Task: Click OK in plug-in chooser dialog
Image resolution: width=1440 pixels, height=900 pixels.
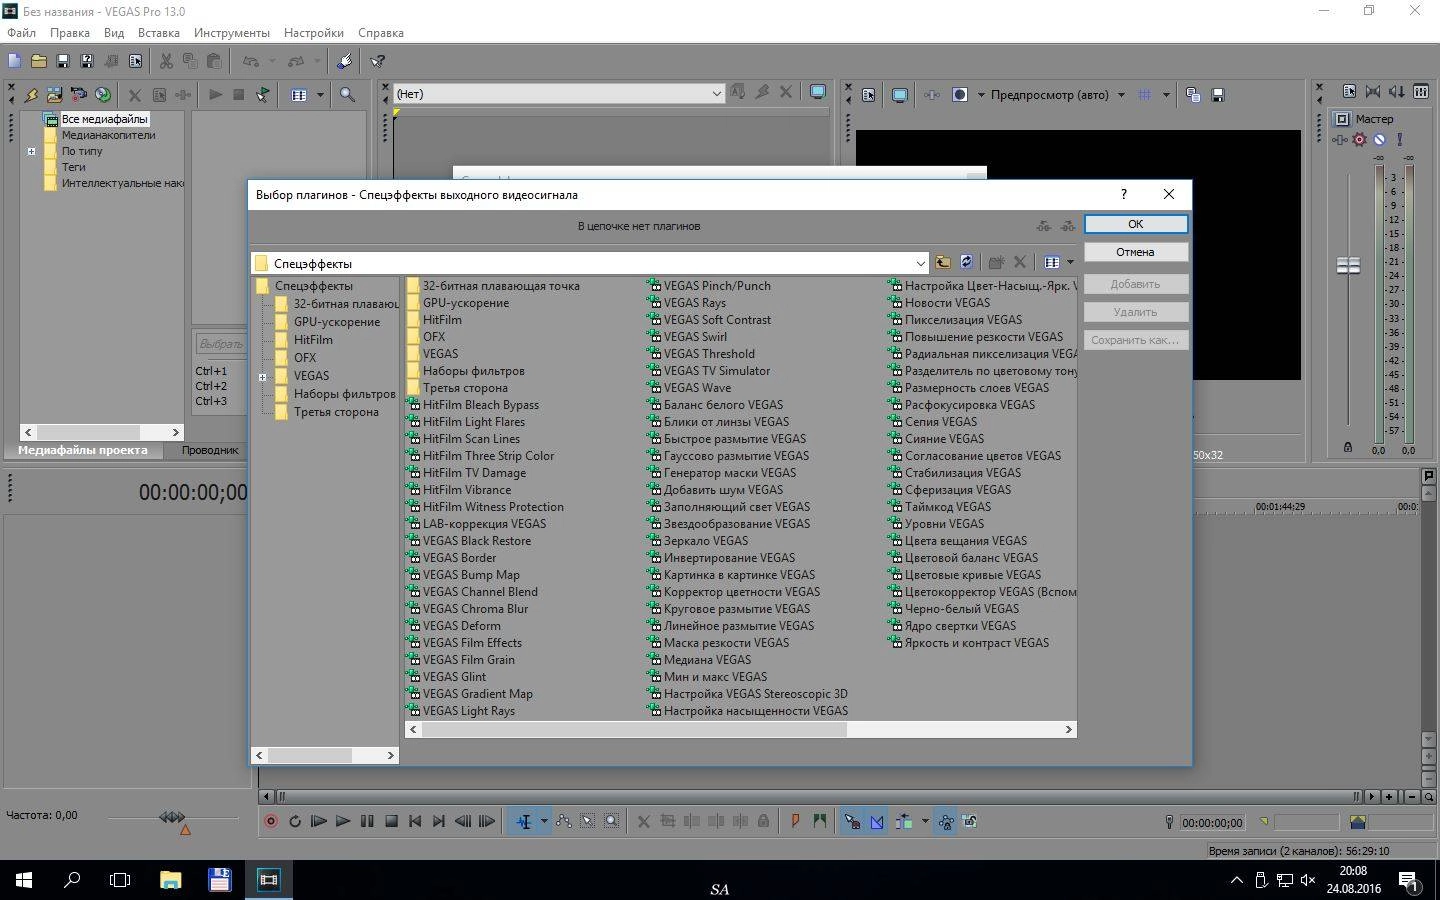Action: [x=1135, y=224]
